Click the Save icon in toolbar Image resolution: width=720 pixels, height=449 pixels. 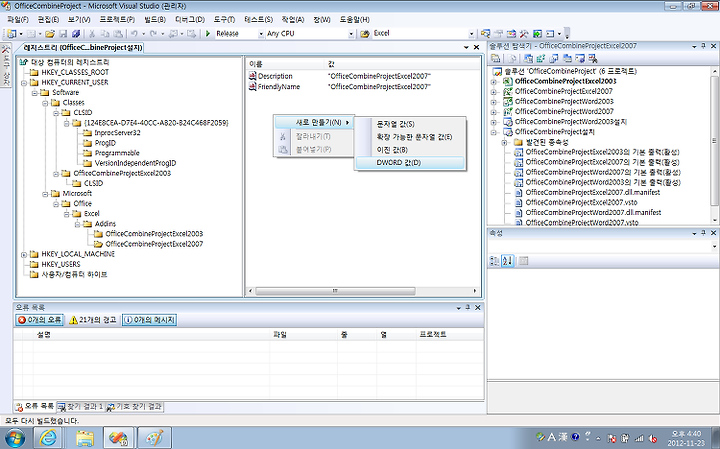tap(63, 34)
